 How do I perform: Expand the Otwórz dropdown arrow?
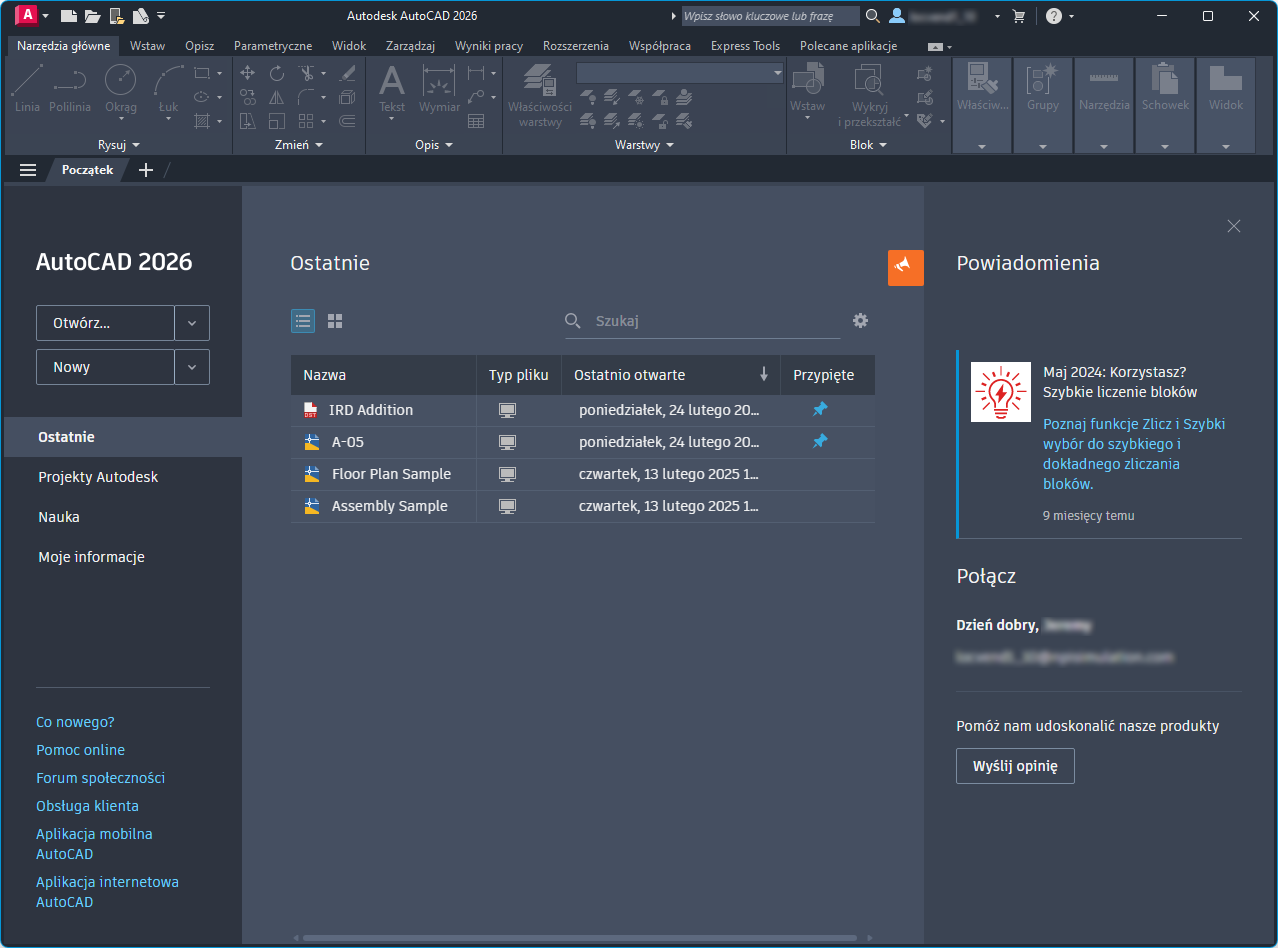[193, 323]
